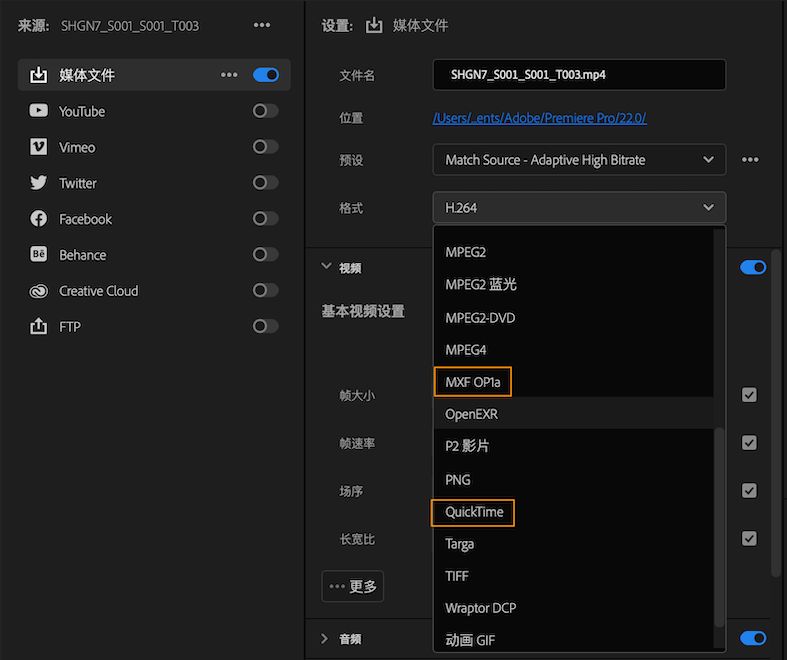Collapse the 视频 section
This screenshot has width=787, height=660.
click(x=326, y=267)
